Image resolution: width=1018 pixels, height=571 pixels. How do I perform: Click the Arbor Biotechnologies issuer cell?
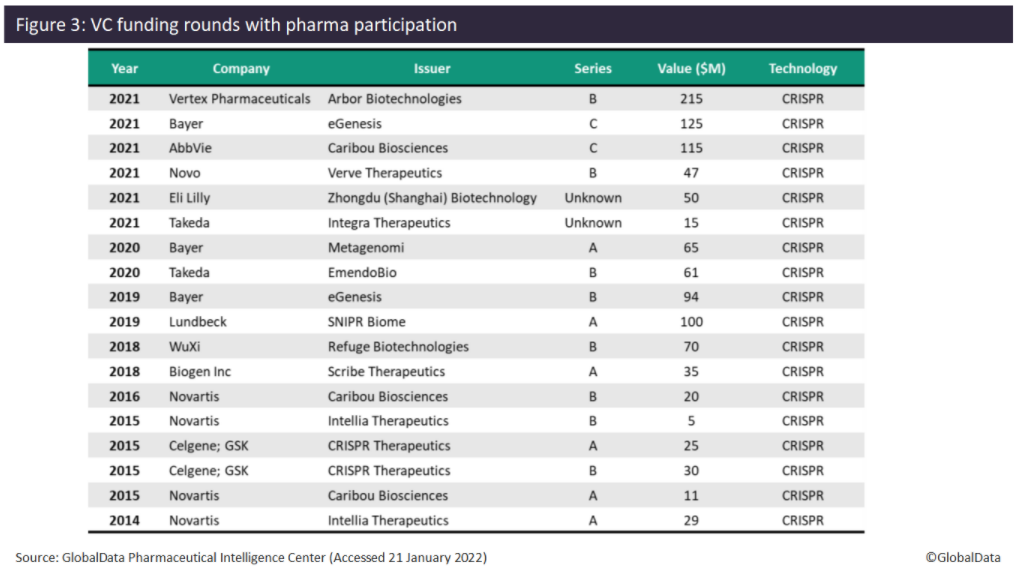(x=395, y=99)
